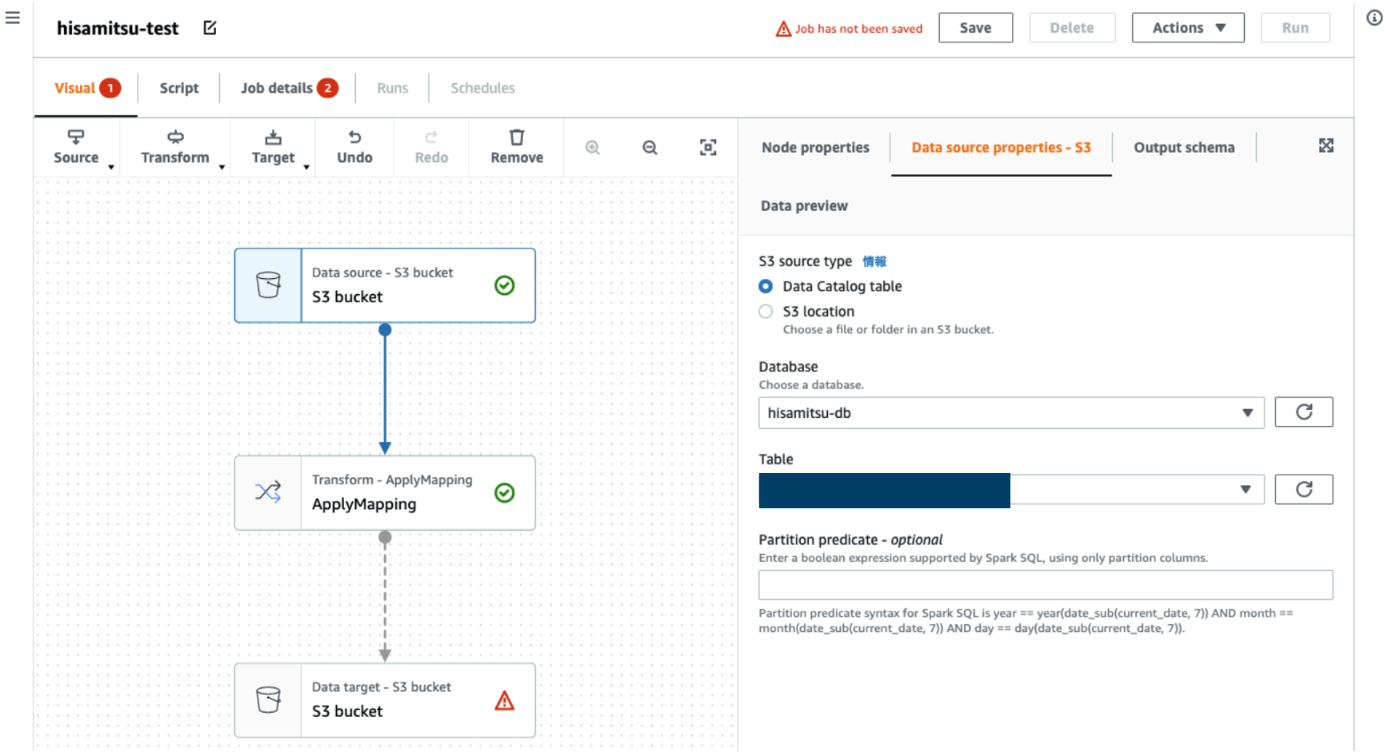
Task: Click the bucket icon on Data source node
Action: pyautogui.click(x=268, y=285)
